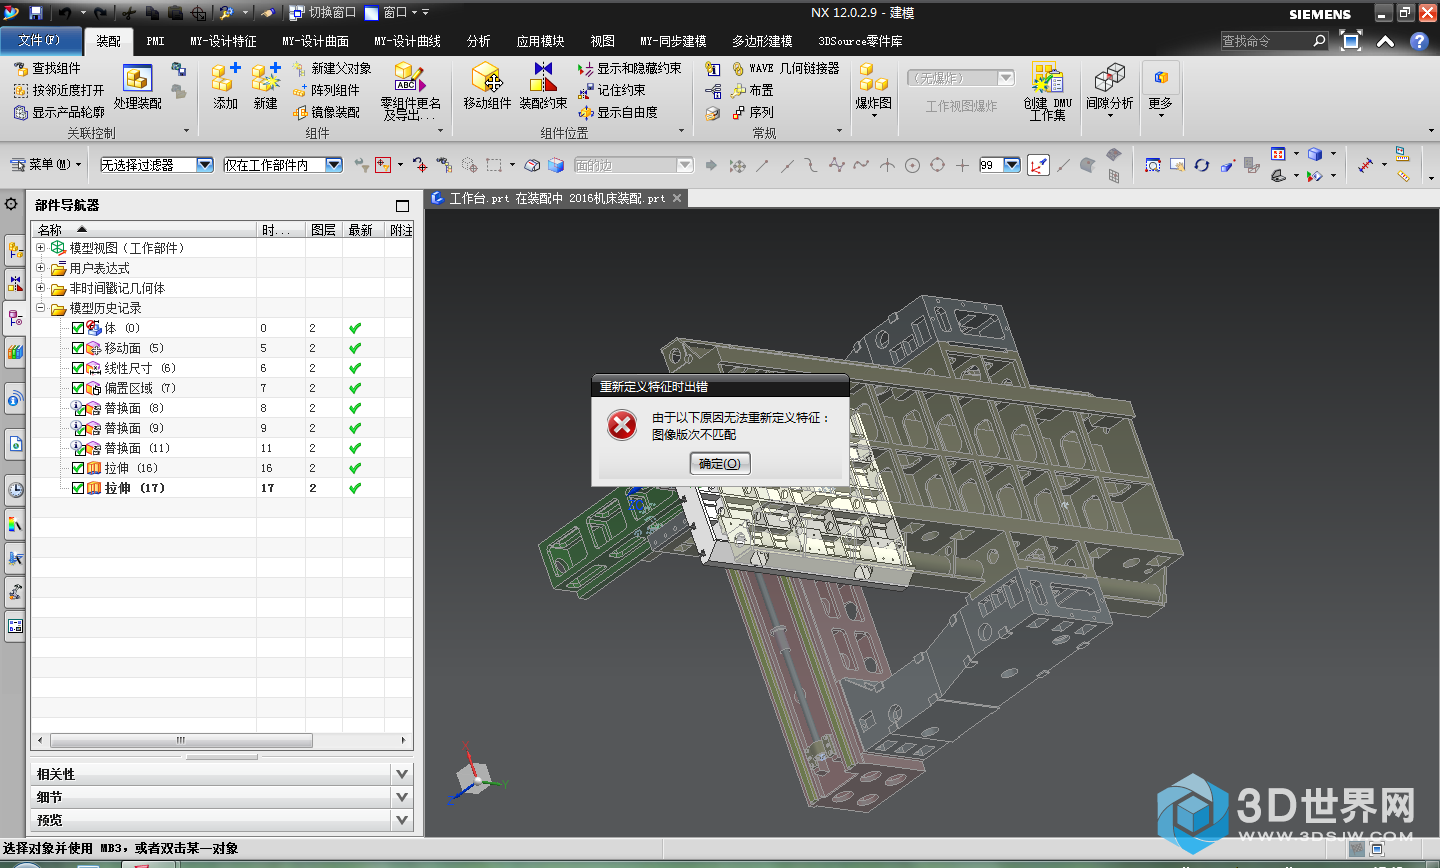
Task: Click 确定(O) in the error dialog
Action: [x=720, y=464]
